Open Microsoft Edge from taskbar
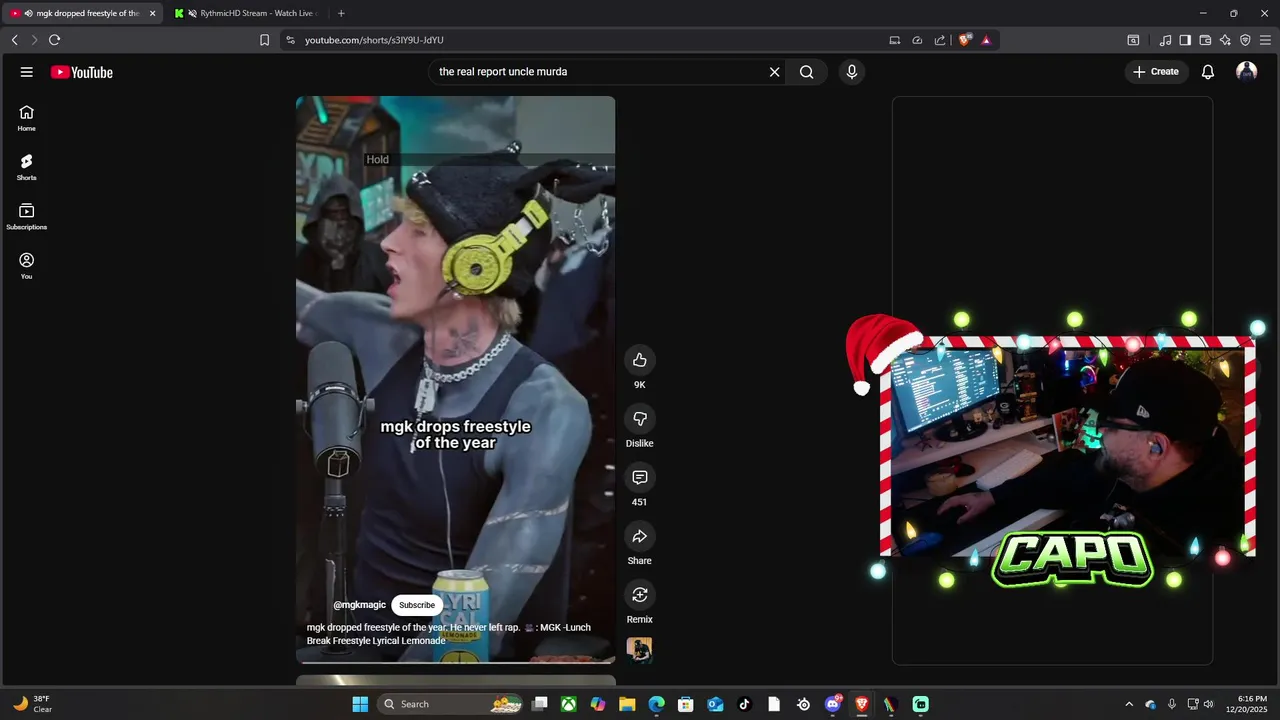Screen dimensions: 1280x720 pos(657,704)
